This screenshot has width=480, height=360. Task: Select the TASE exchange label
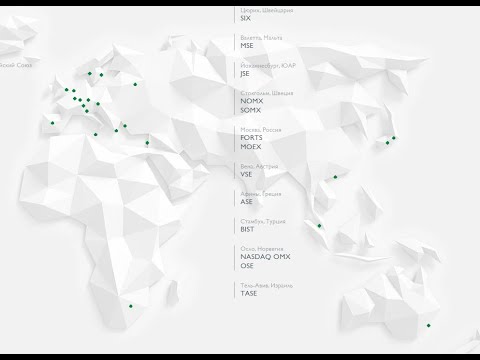[x=249, y=293]
